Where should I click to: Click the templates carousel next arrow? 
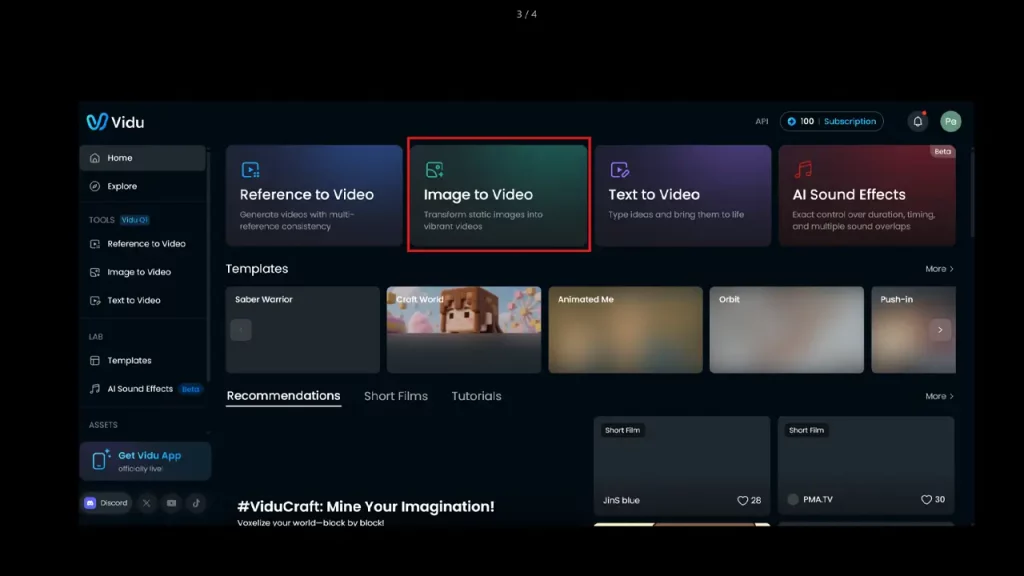(940, 330)
